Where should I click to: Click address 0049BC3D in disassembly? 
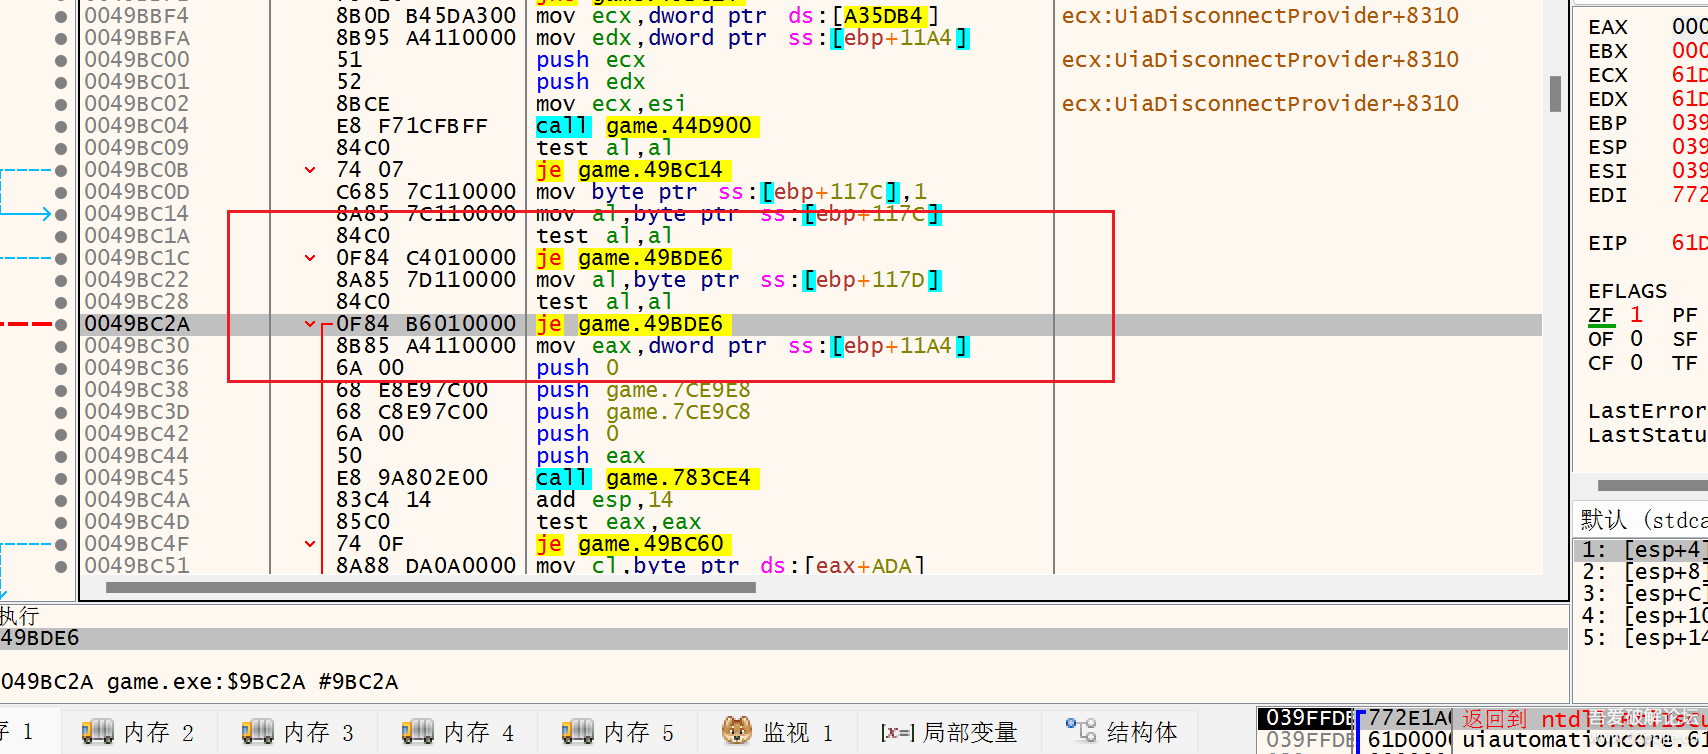137,412
